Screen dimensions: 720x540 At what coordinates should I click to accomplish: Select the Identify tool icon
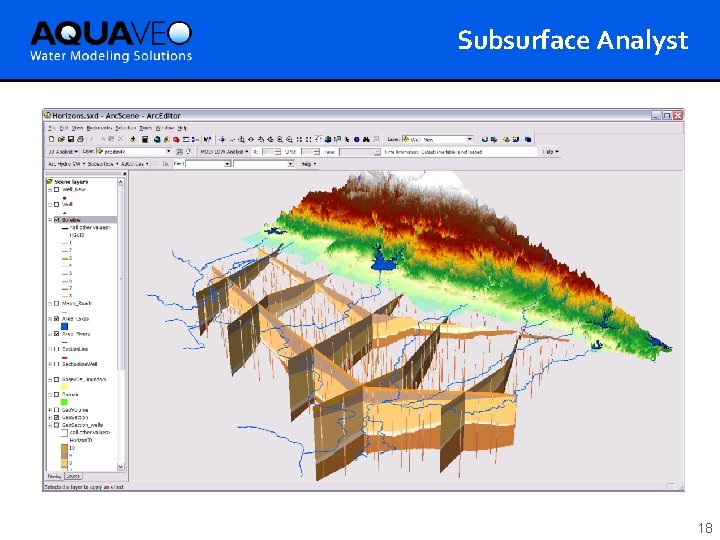[x=357, y=139]
